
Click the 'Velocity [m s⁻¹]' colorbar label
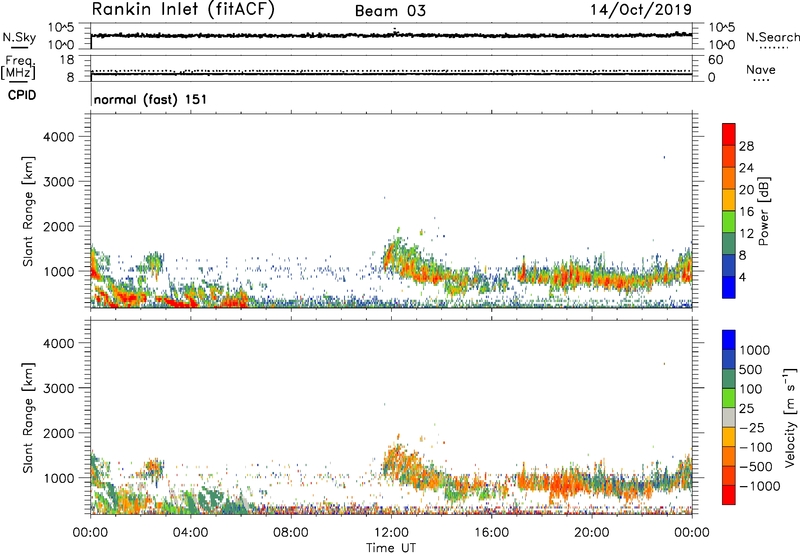click(x=790, y=417)
